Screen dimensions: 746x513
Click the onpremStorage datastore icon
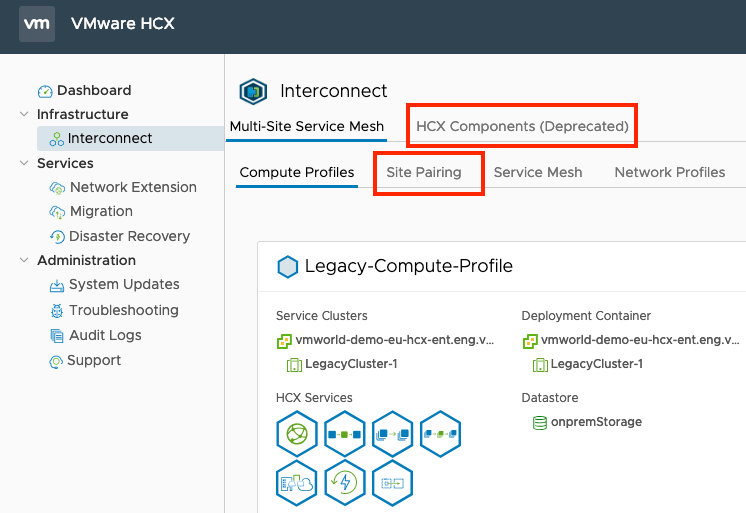pyautogui.click(x=539, y=422)
